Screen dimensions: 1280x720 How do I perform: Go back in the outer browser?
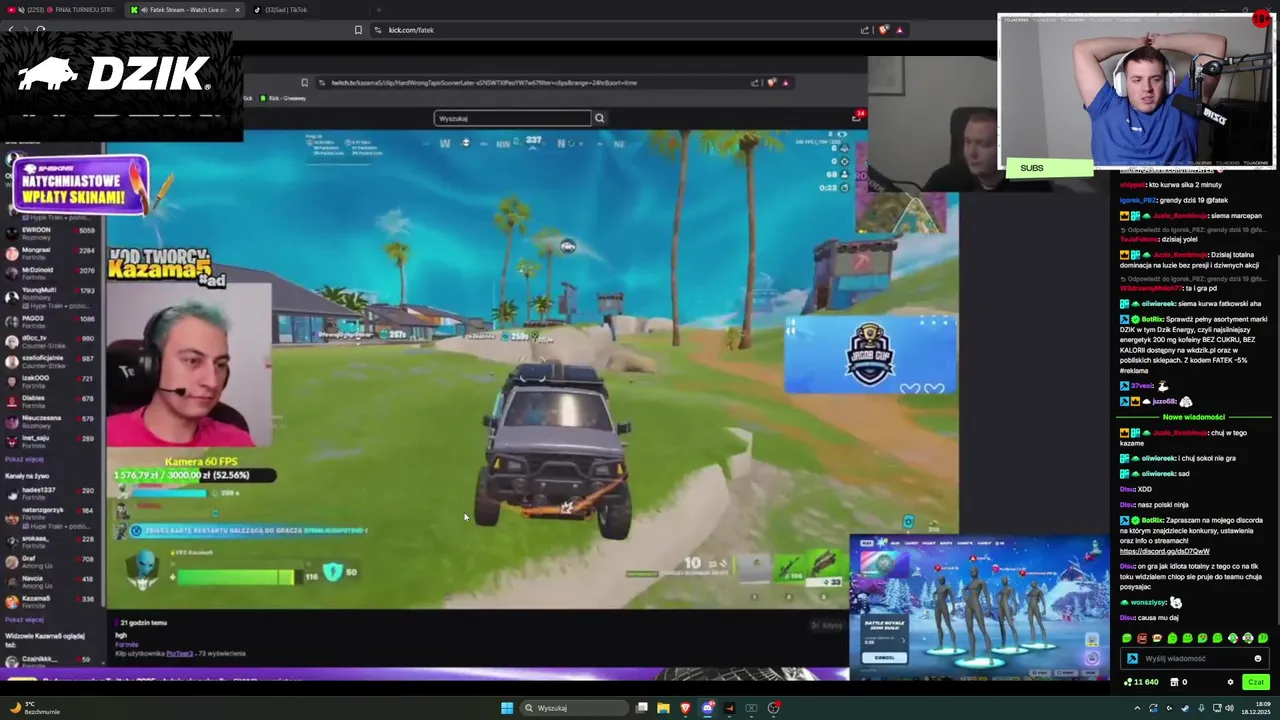[x=10, y=30]
